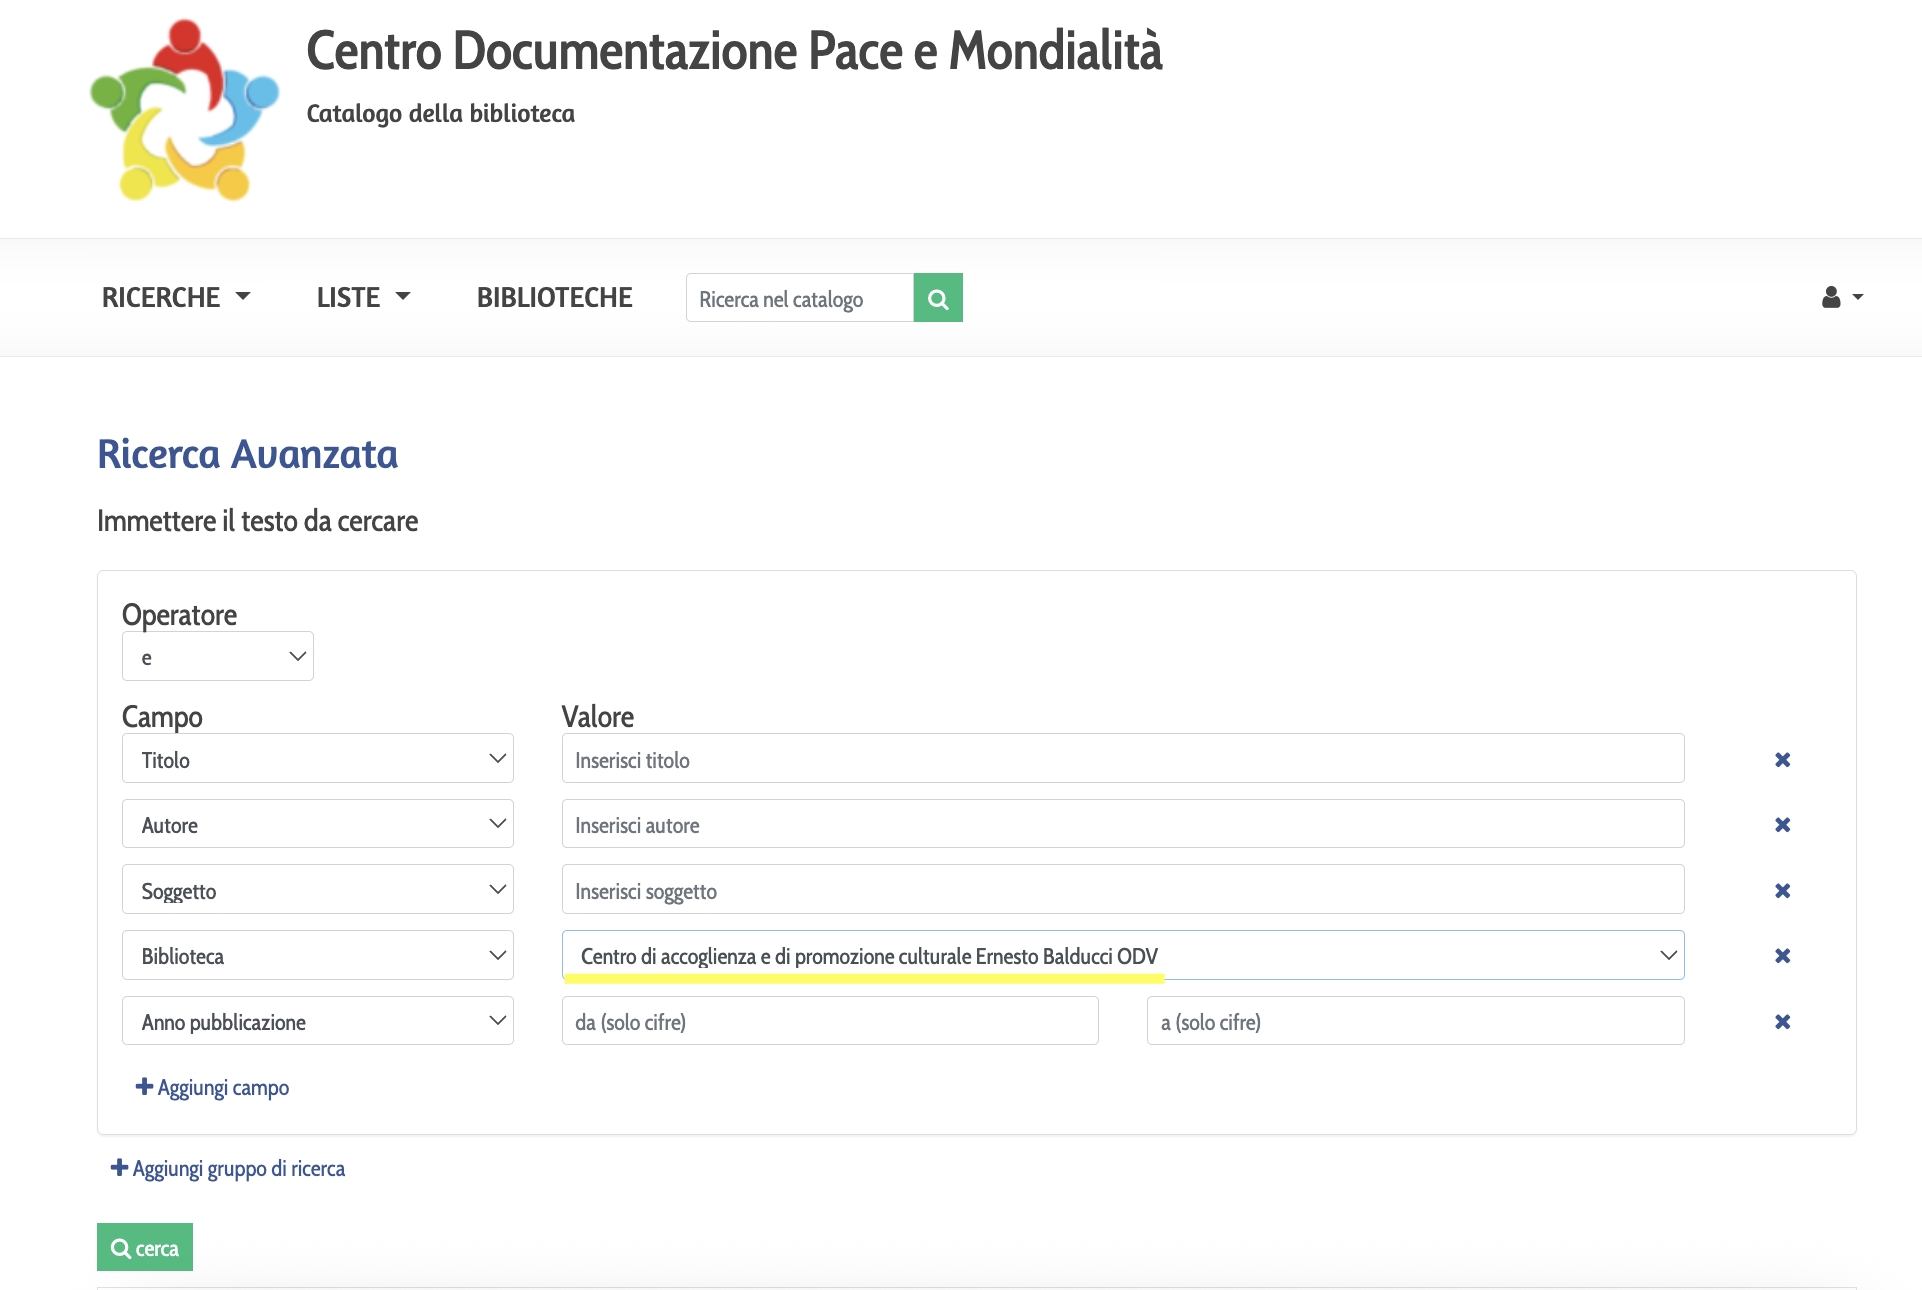Focus the Inserisci autore input field
Image resolution: width=1922 pixels, height=1290 pixels.
[x=1122, y=824]
